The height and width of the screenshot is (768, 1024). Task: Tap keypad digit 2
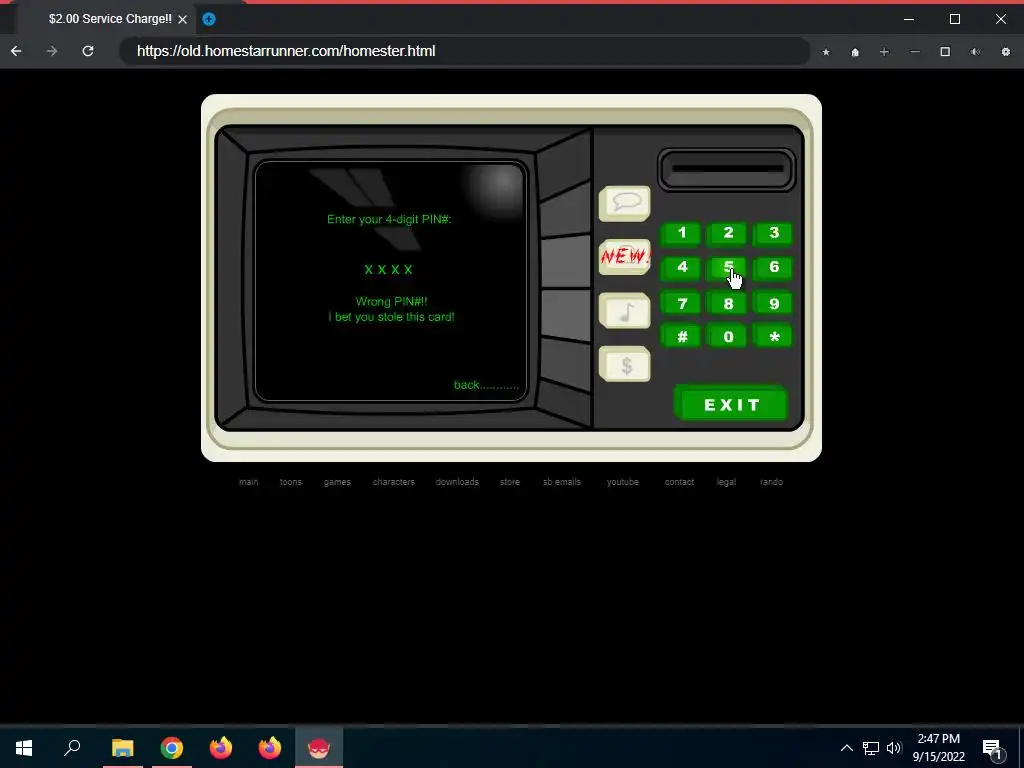[x=728, y=233]
